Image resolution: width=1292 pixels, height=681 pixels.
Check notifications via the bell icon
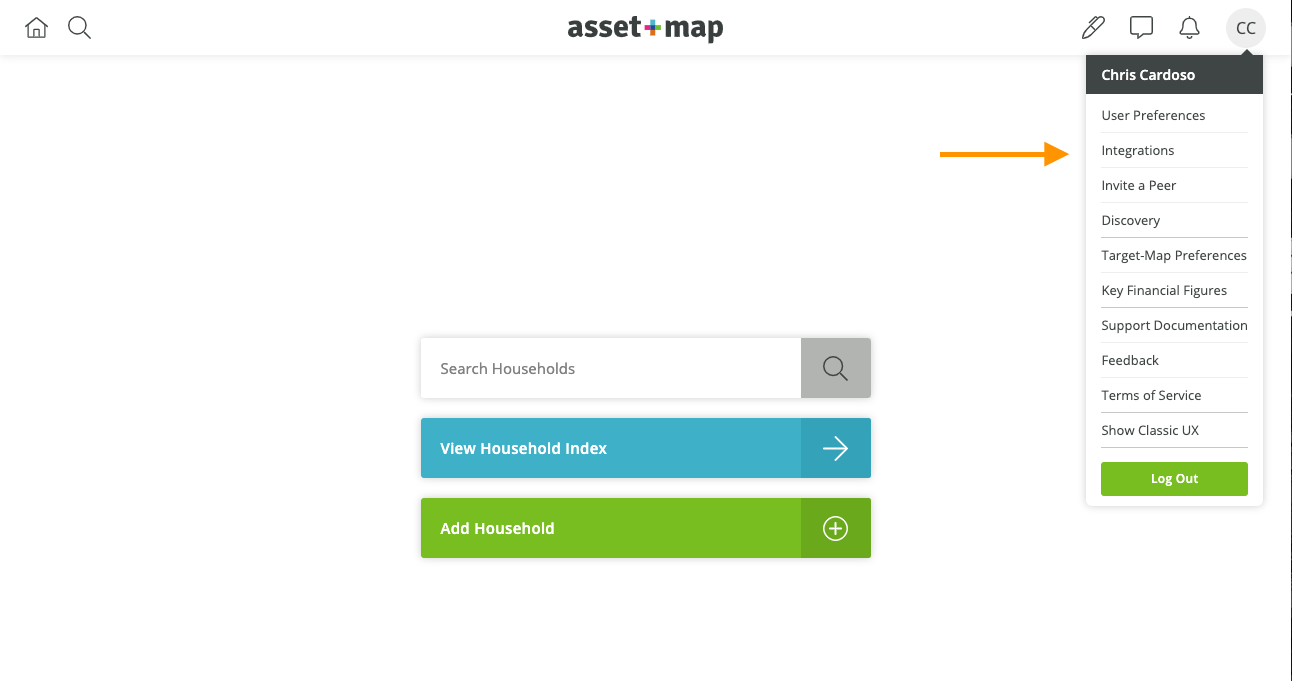click(1189, 27)
